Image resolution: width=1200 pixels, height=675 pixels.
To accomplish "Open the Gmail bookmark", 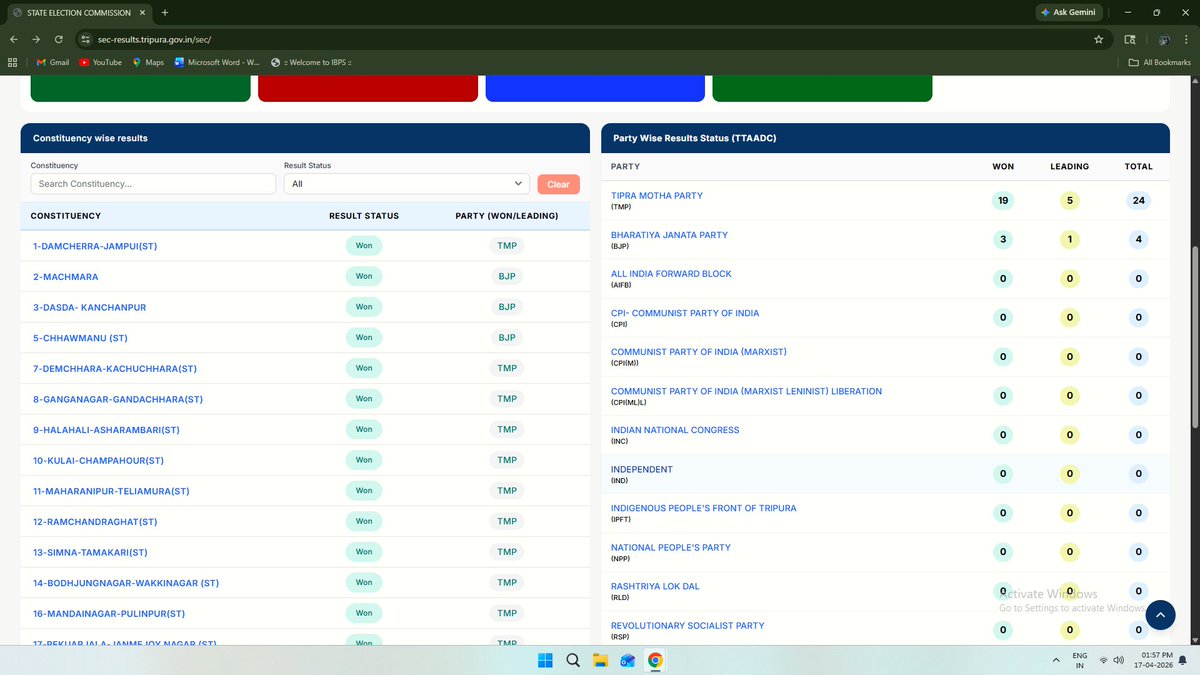I will point(52,62).
